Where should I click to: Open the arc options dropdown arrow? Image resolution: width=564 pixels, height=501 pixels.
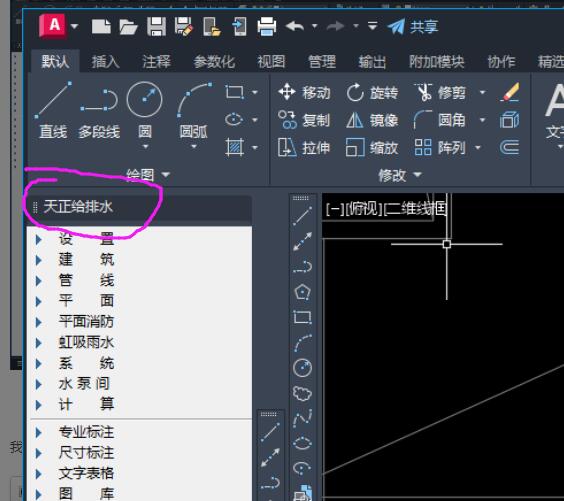[x=194, y=147]
